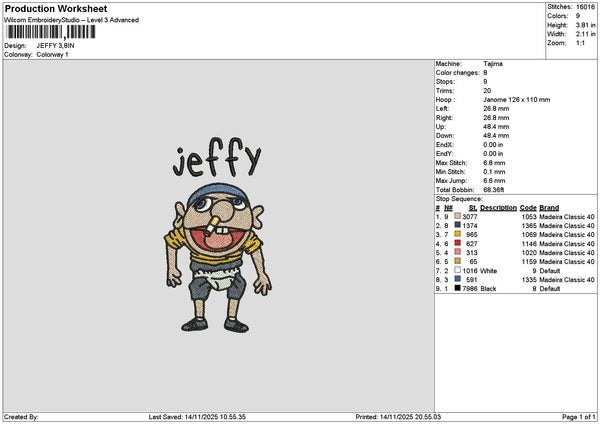Screen dimensions: 600x424
Task: Click the Black thread color swatch
Action: [457, 288]
